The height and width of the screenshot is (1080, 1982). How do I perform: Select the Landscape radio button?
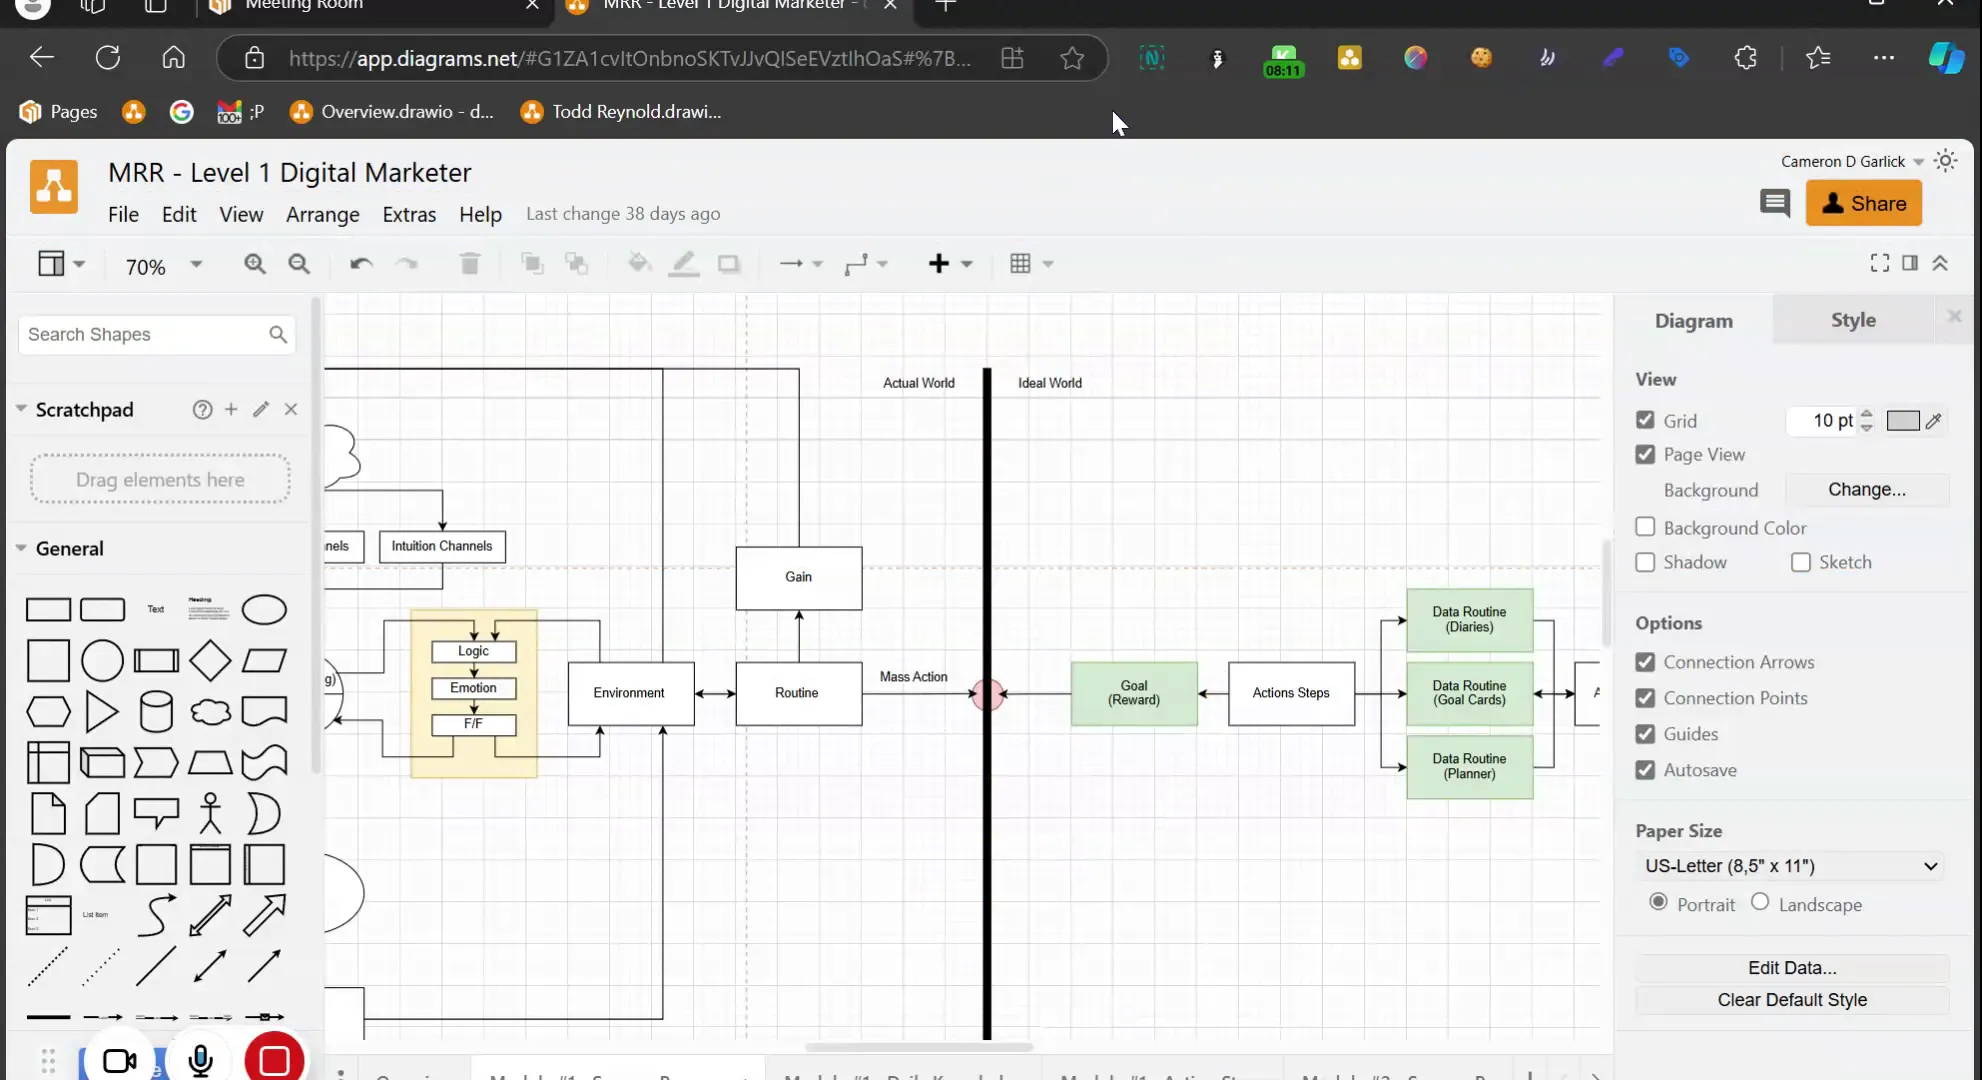coord(1760,902)
